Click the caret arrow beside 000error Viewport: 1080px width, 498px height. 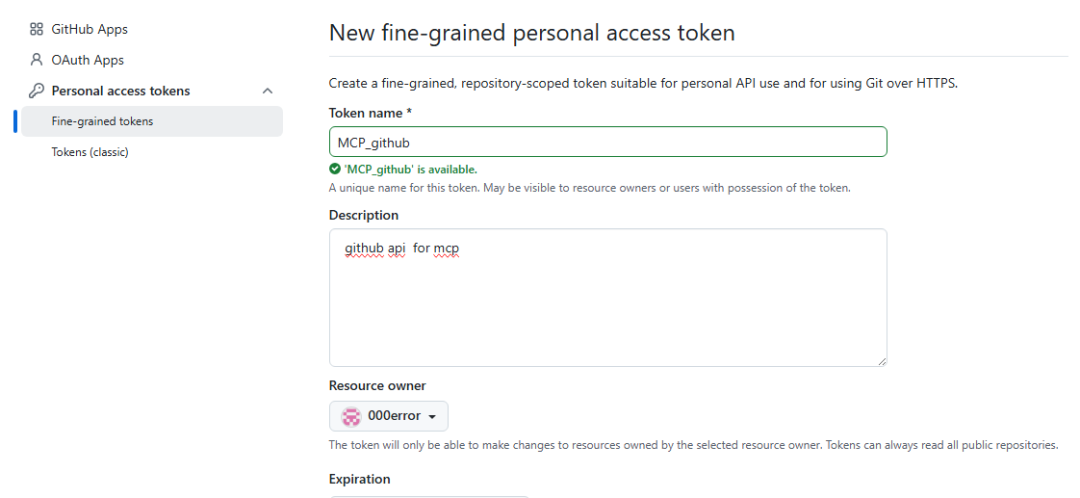[432, 417]
